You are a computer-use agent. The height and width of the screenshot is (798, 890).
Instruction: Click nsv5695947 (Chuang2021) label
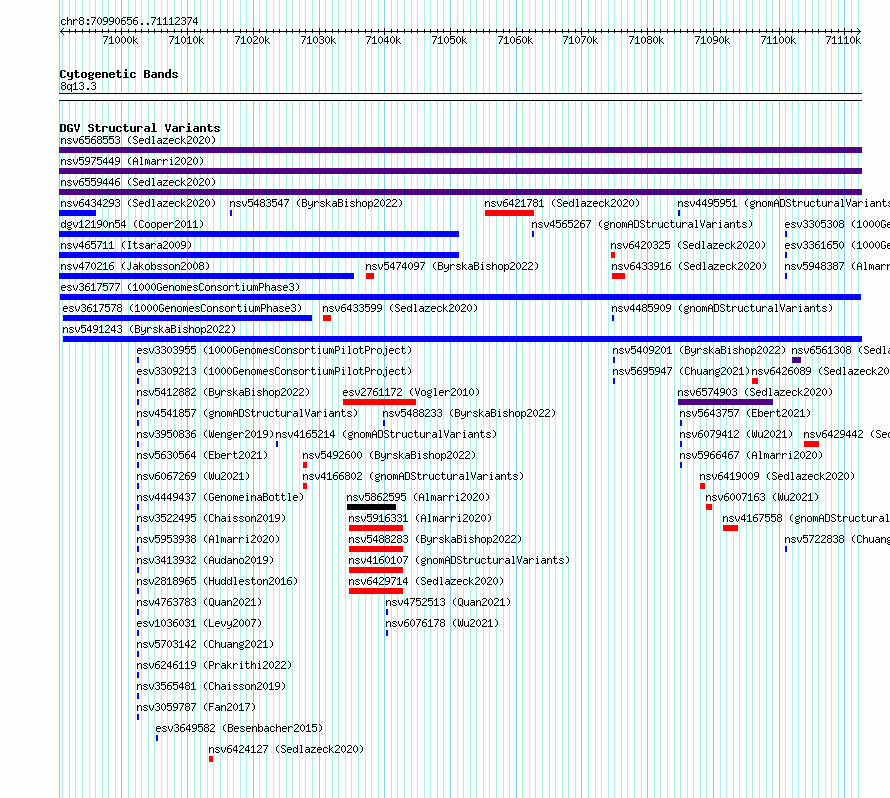(682, 371)
